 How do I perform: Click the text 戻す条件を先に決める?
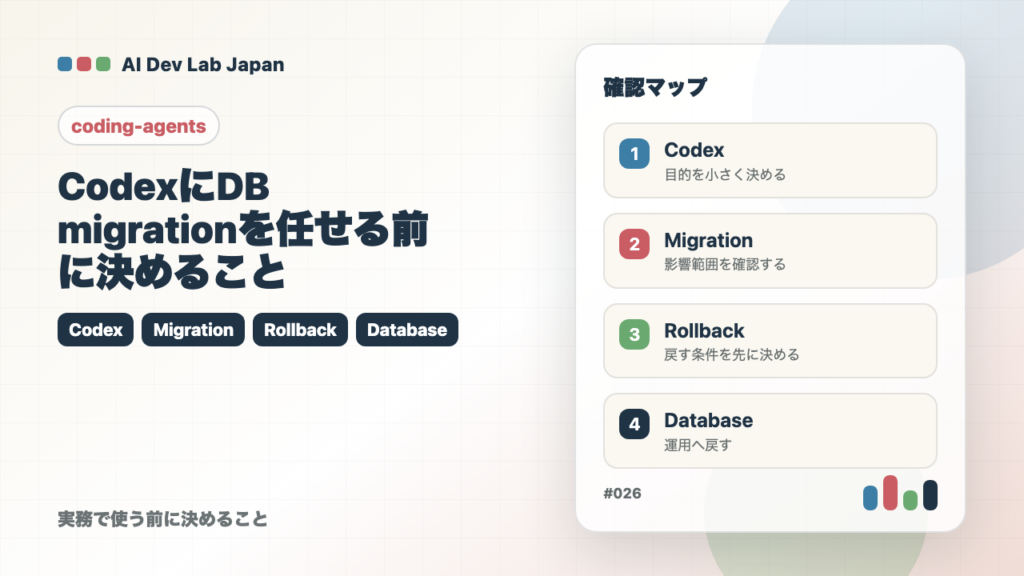pyautogui.click(x=731, y=355)
